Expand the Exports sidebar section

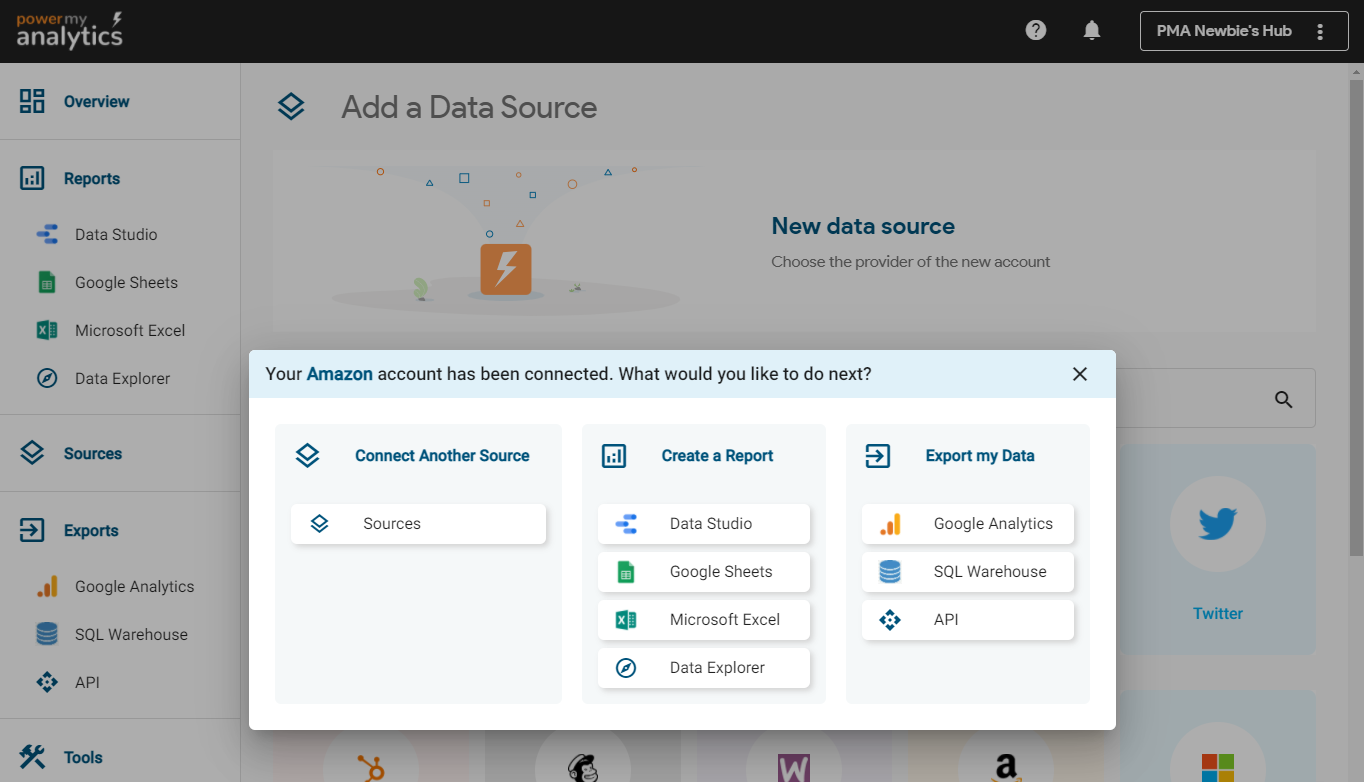[x=90, y=531]
